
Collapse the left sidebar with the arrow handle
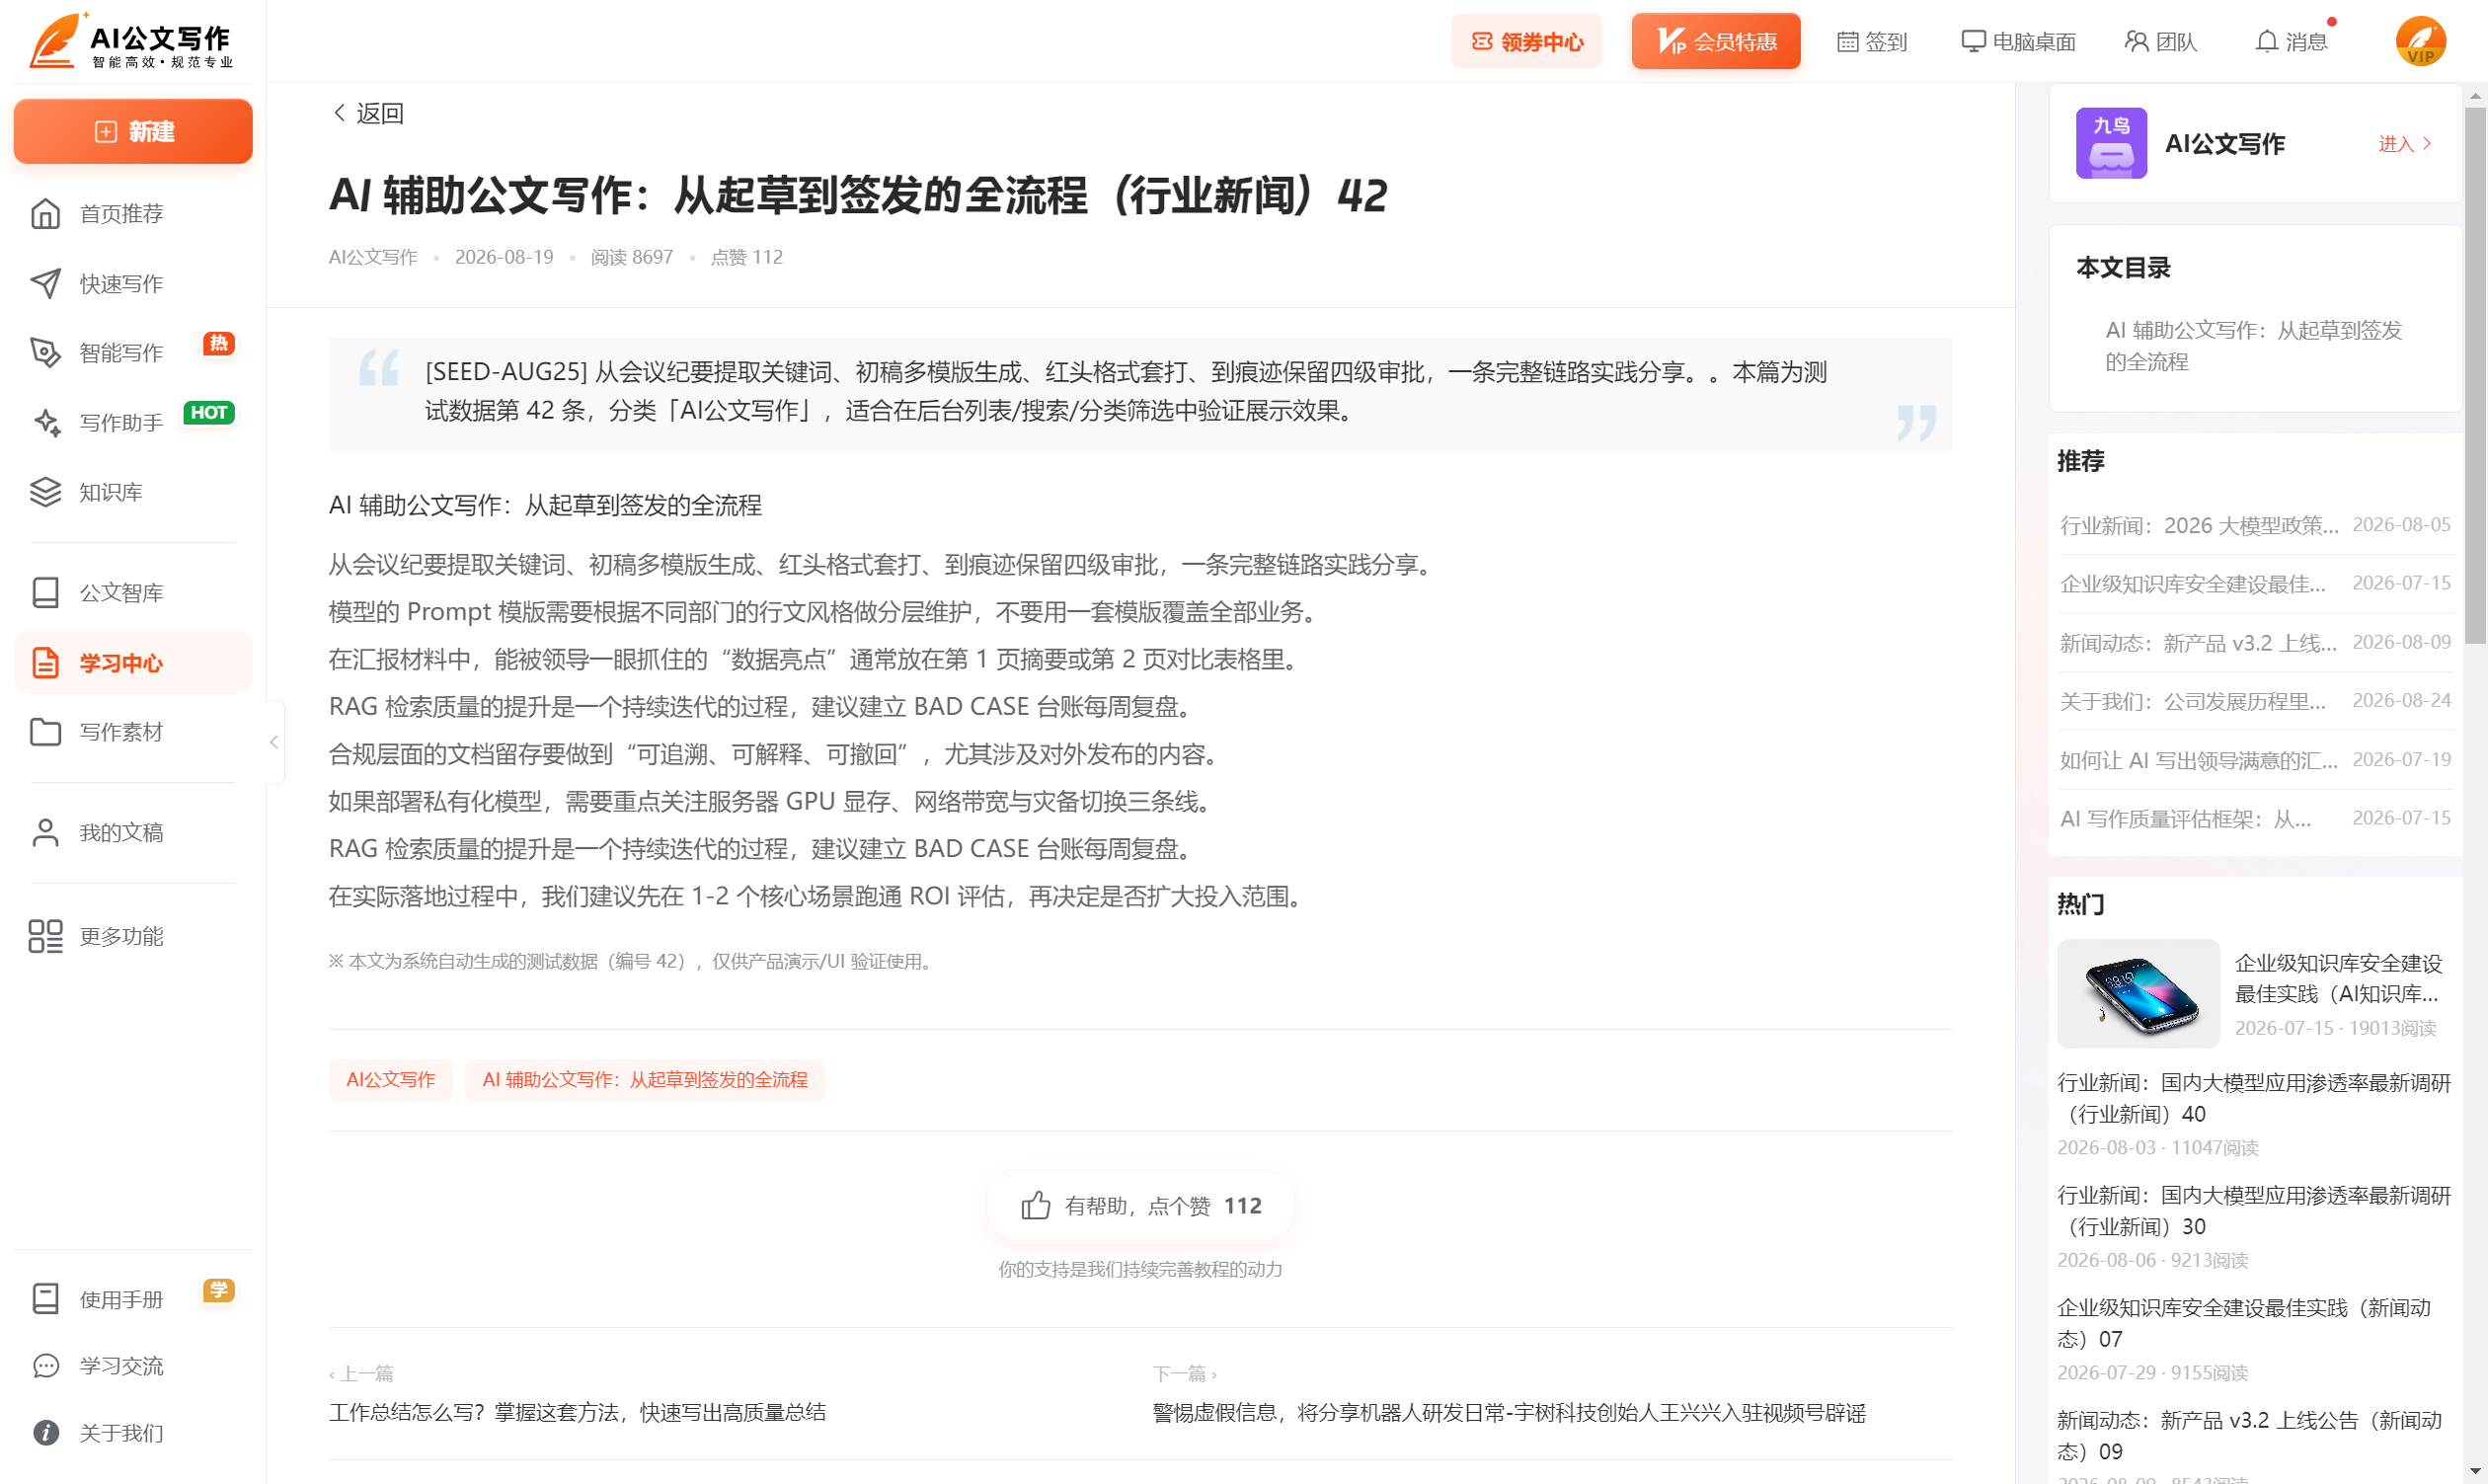coord(274,742)
